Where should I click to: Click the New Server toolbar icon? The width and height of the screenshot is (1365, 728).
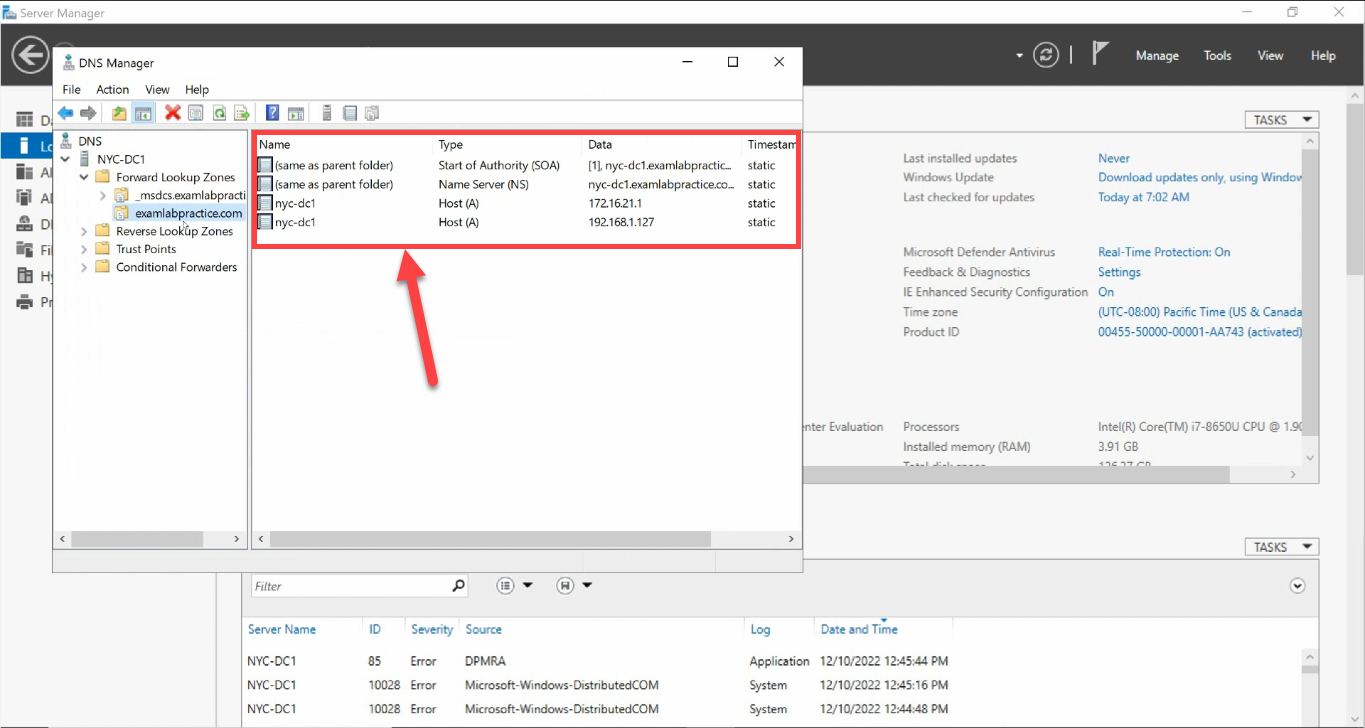click(x=326, y=113)
